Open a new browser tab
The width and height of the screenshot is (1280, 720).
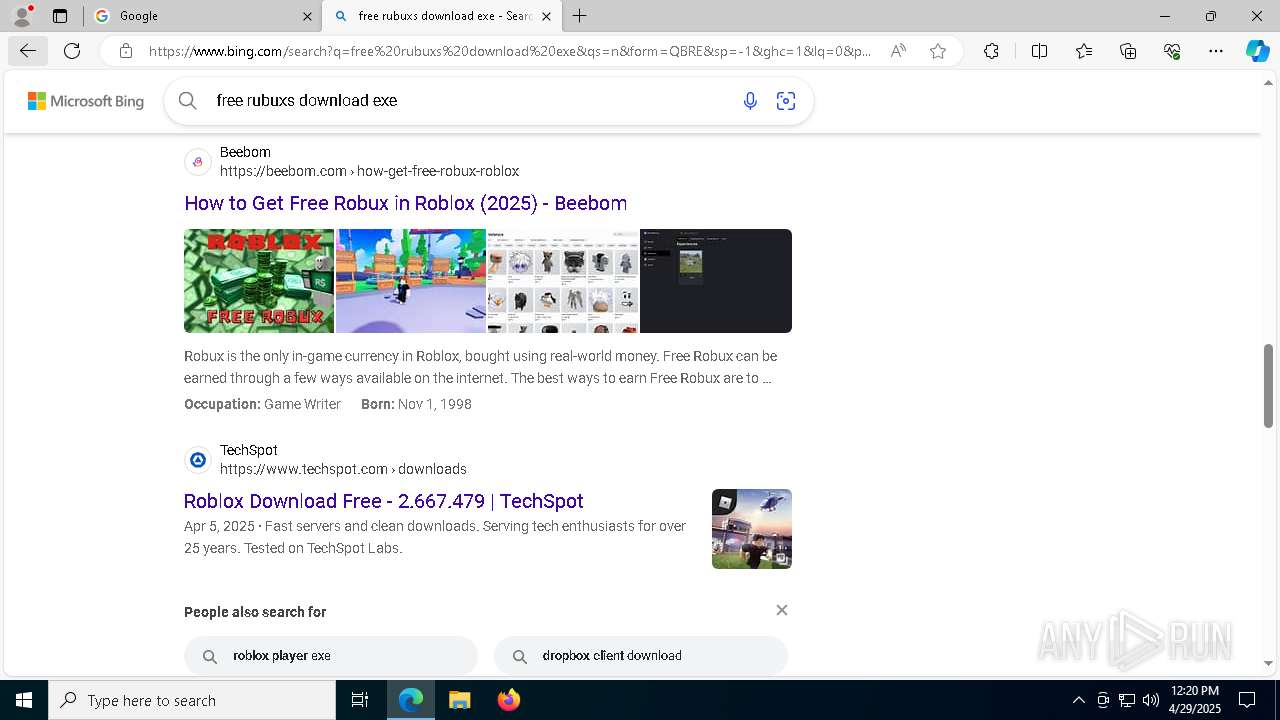(580, 16)
